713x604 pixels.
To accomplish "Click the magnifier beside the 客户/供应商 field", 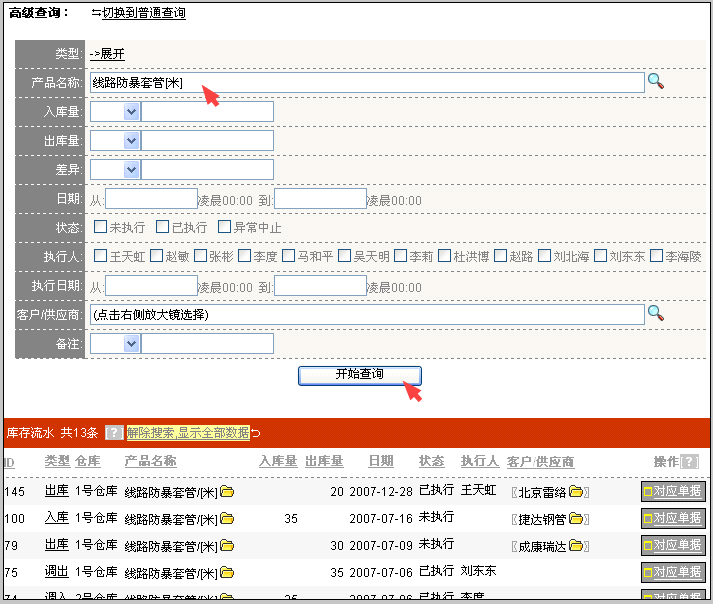I will coord(656,314).
